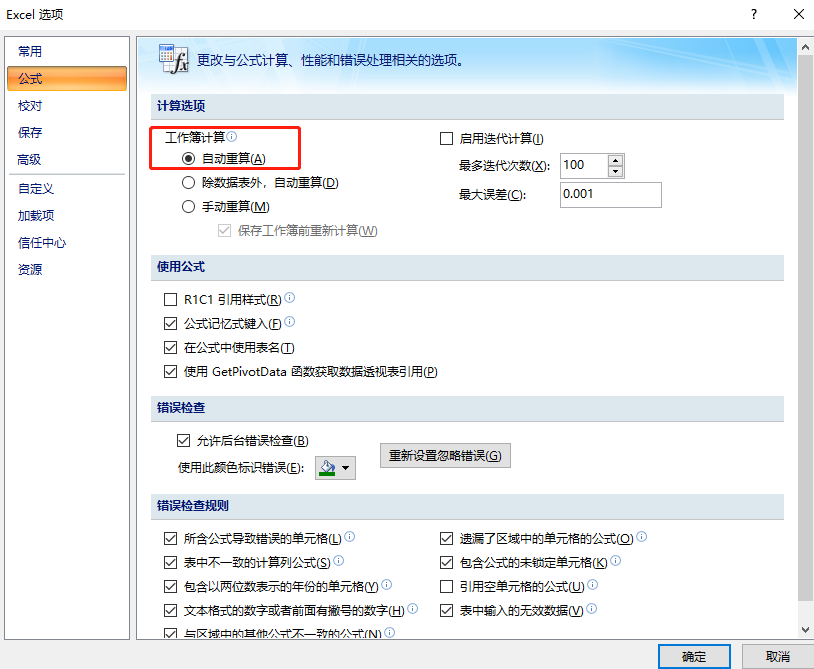Click info icon beside 表中输入的无效数据
This screenshot has height=669, width=814.
[x=592, y=609]
